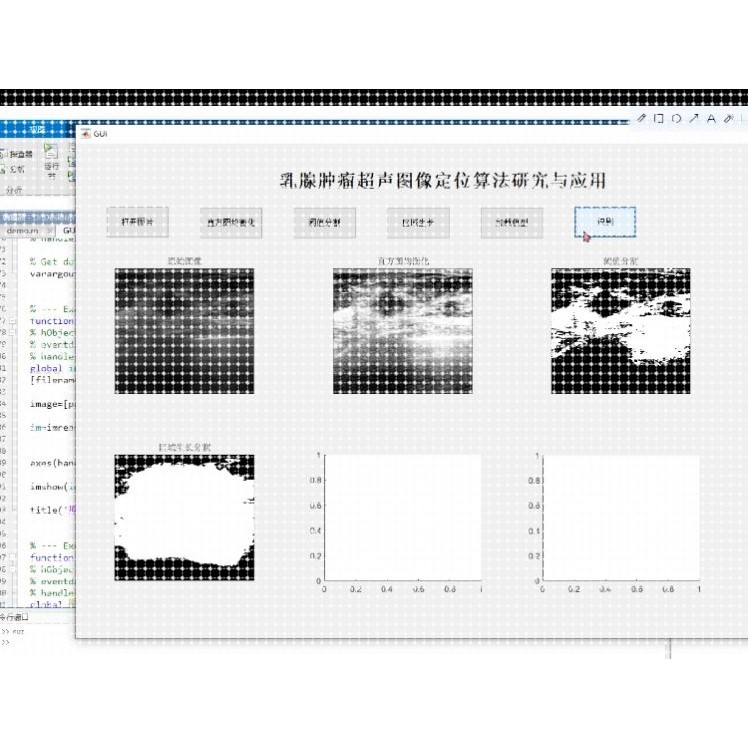Select the rectangle annotation tool
Screen dimensions: 748x748
(659, 118)
